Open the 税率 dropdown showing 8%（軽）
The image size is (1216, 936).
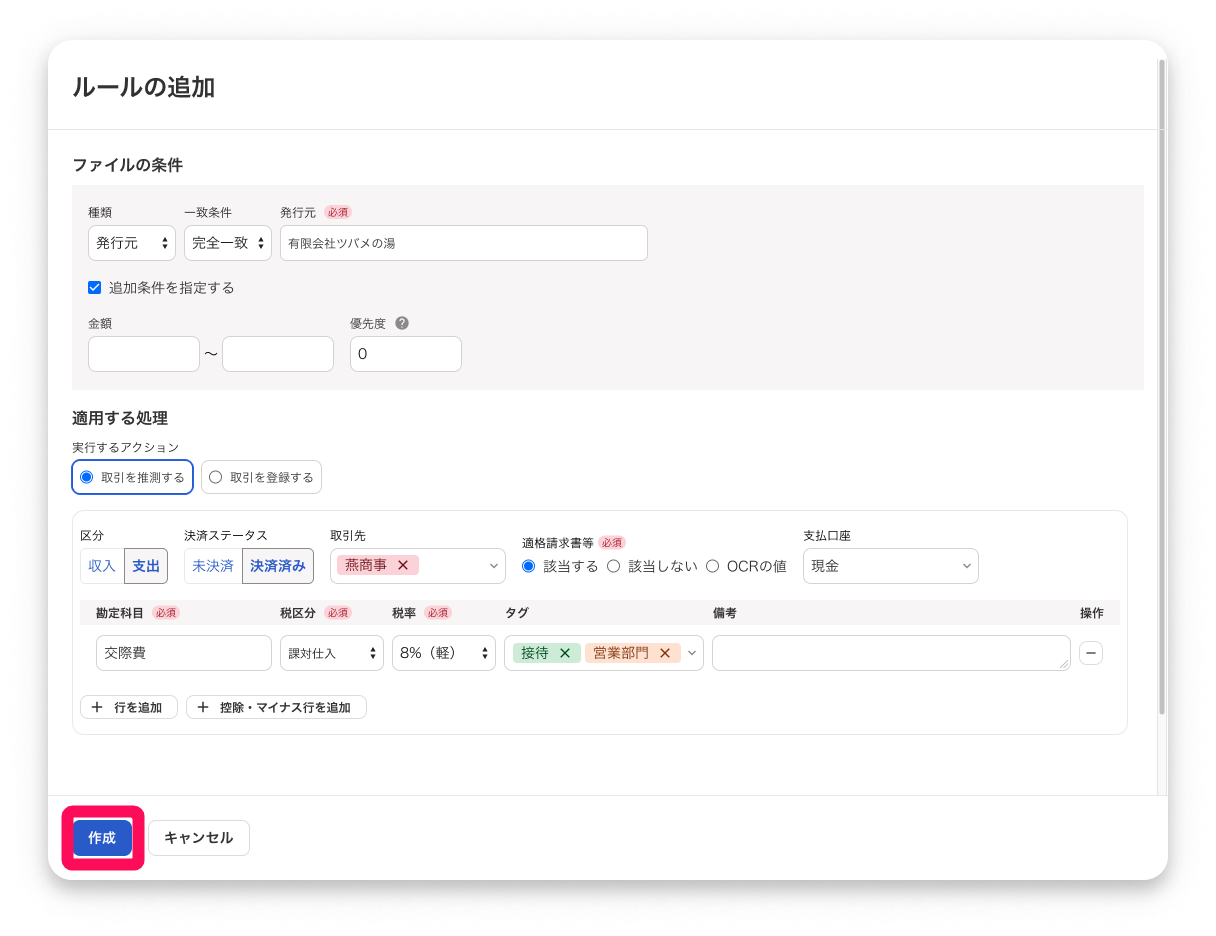point(444,653)
